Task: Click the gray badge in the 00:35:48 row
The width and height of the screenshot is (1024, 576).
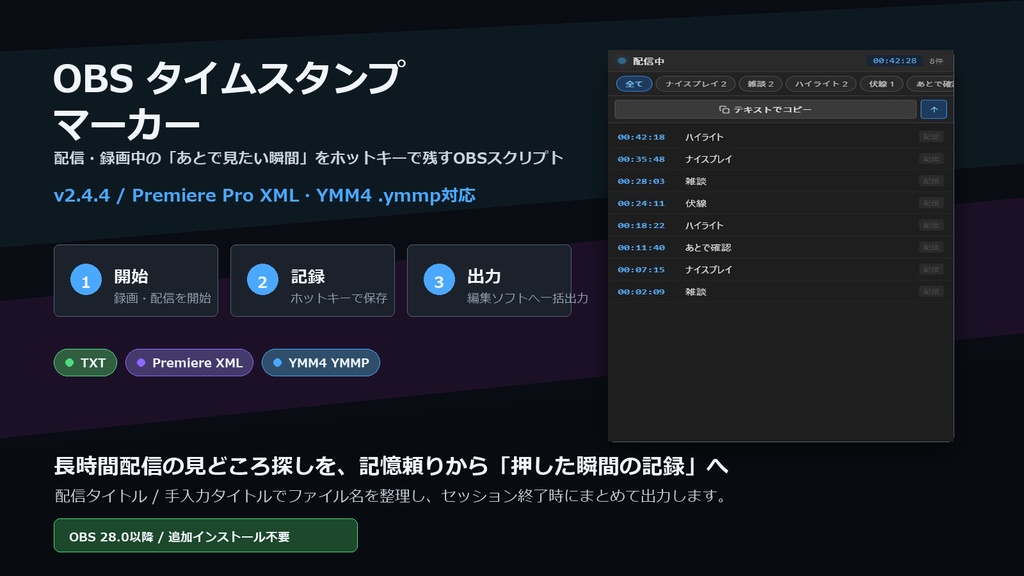Action: point(931,159)
